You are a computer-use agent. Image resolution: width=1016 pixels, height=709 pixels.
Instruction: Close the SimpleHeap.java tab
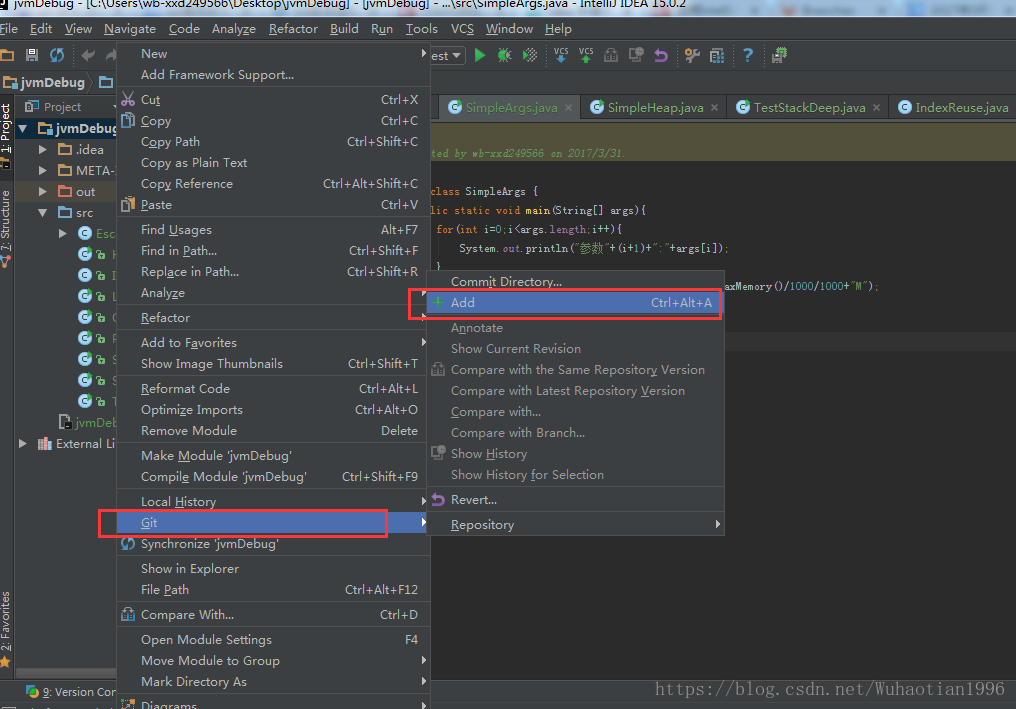[714, 108]
